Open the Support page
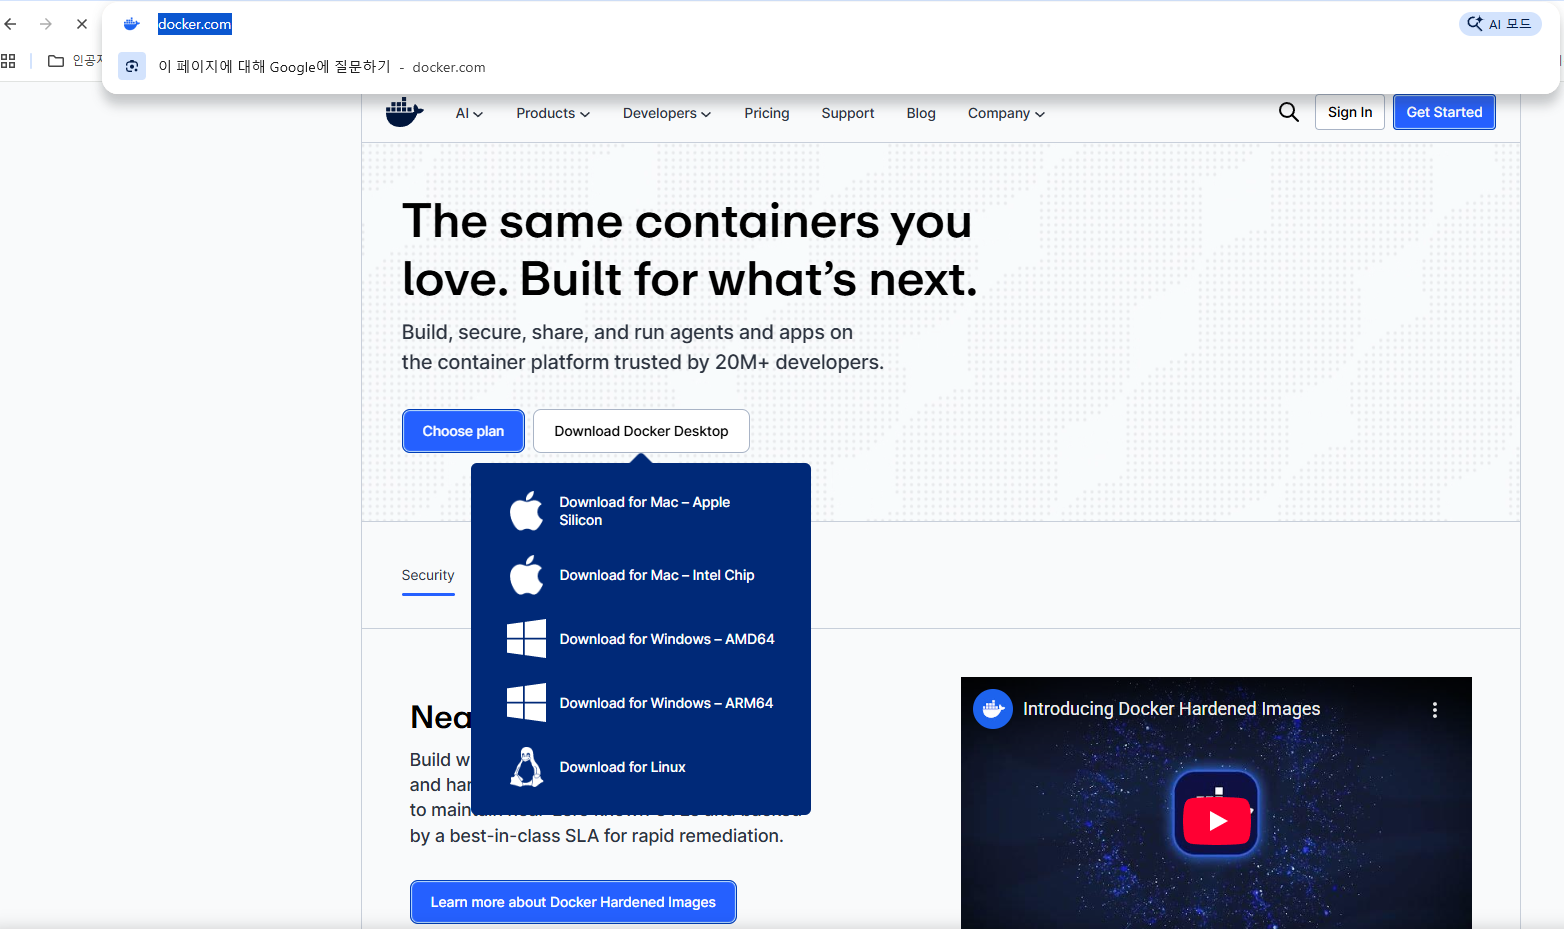 point(848,113)
